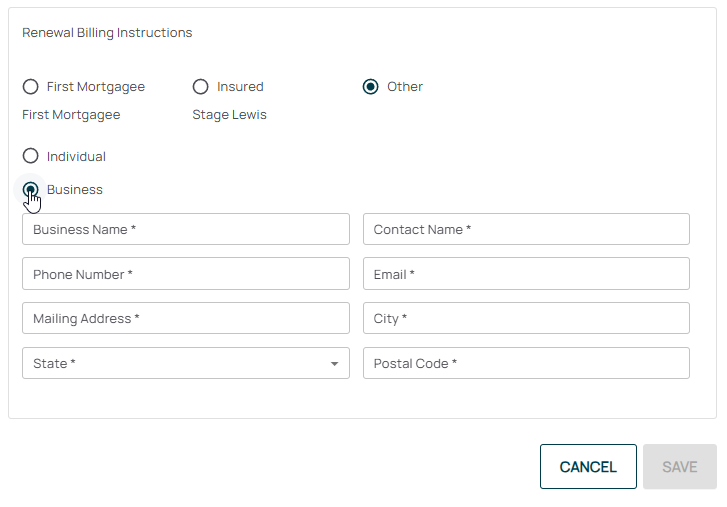This screenshot has width=727, height=507.
Task: Focus the Business Name field
Action: click(185, 229)
